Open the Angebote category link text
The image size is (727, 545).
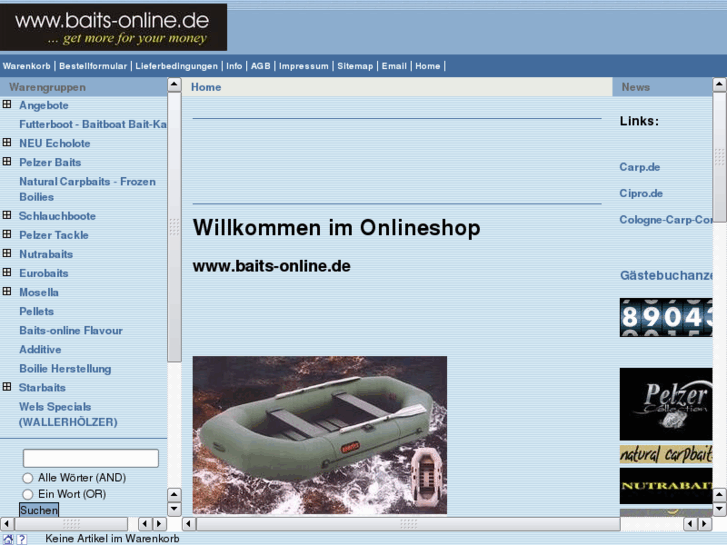coord(44,105)
